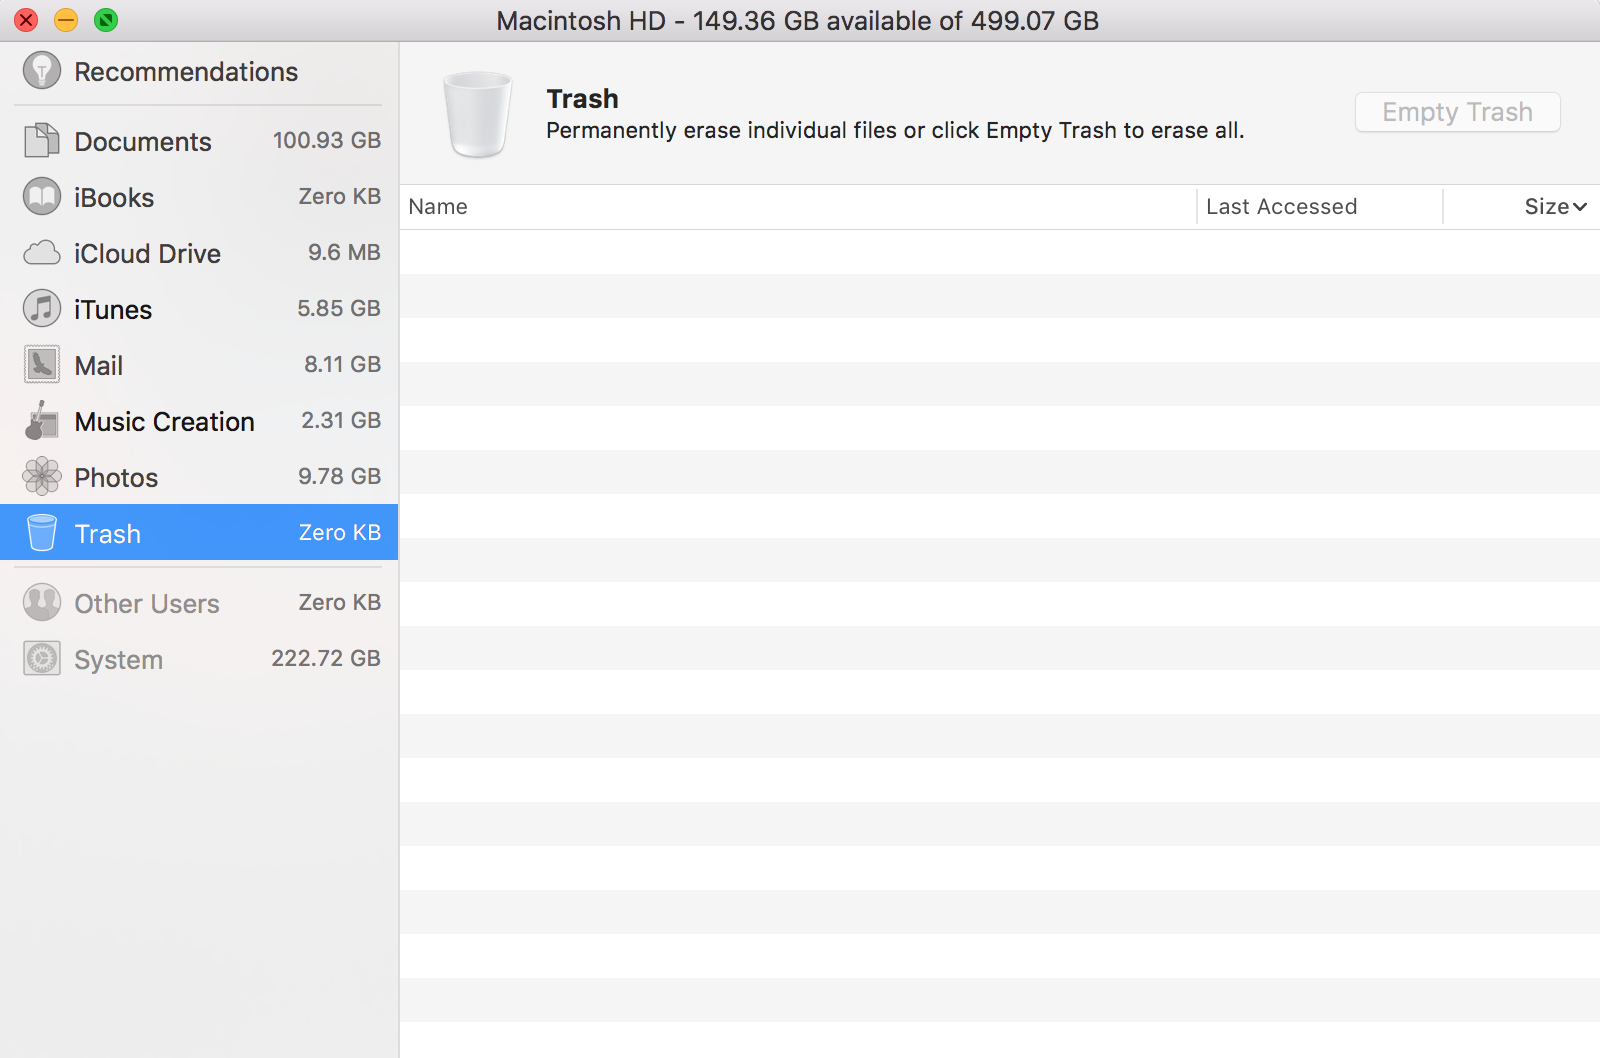Click the System size 222.72 GB

(326, 658)
